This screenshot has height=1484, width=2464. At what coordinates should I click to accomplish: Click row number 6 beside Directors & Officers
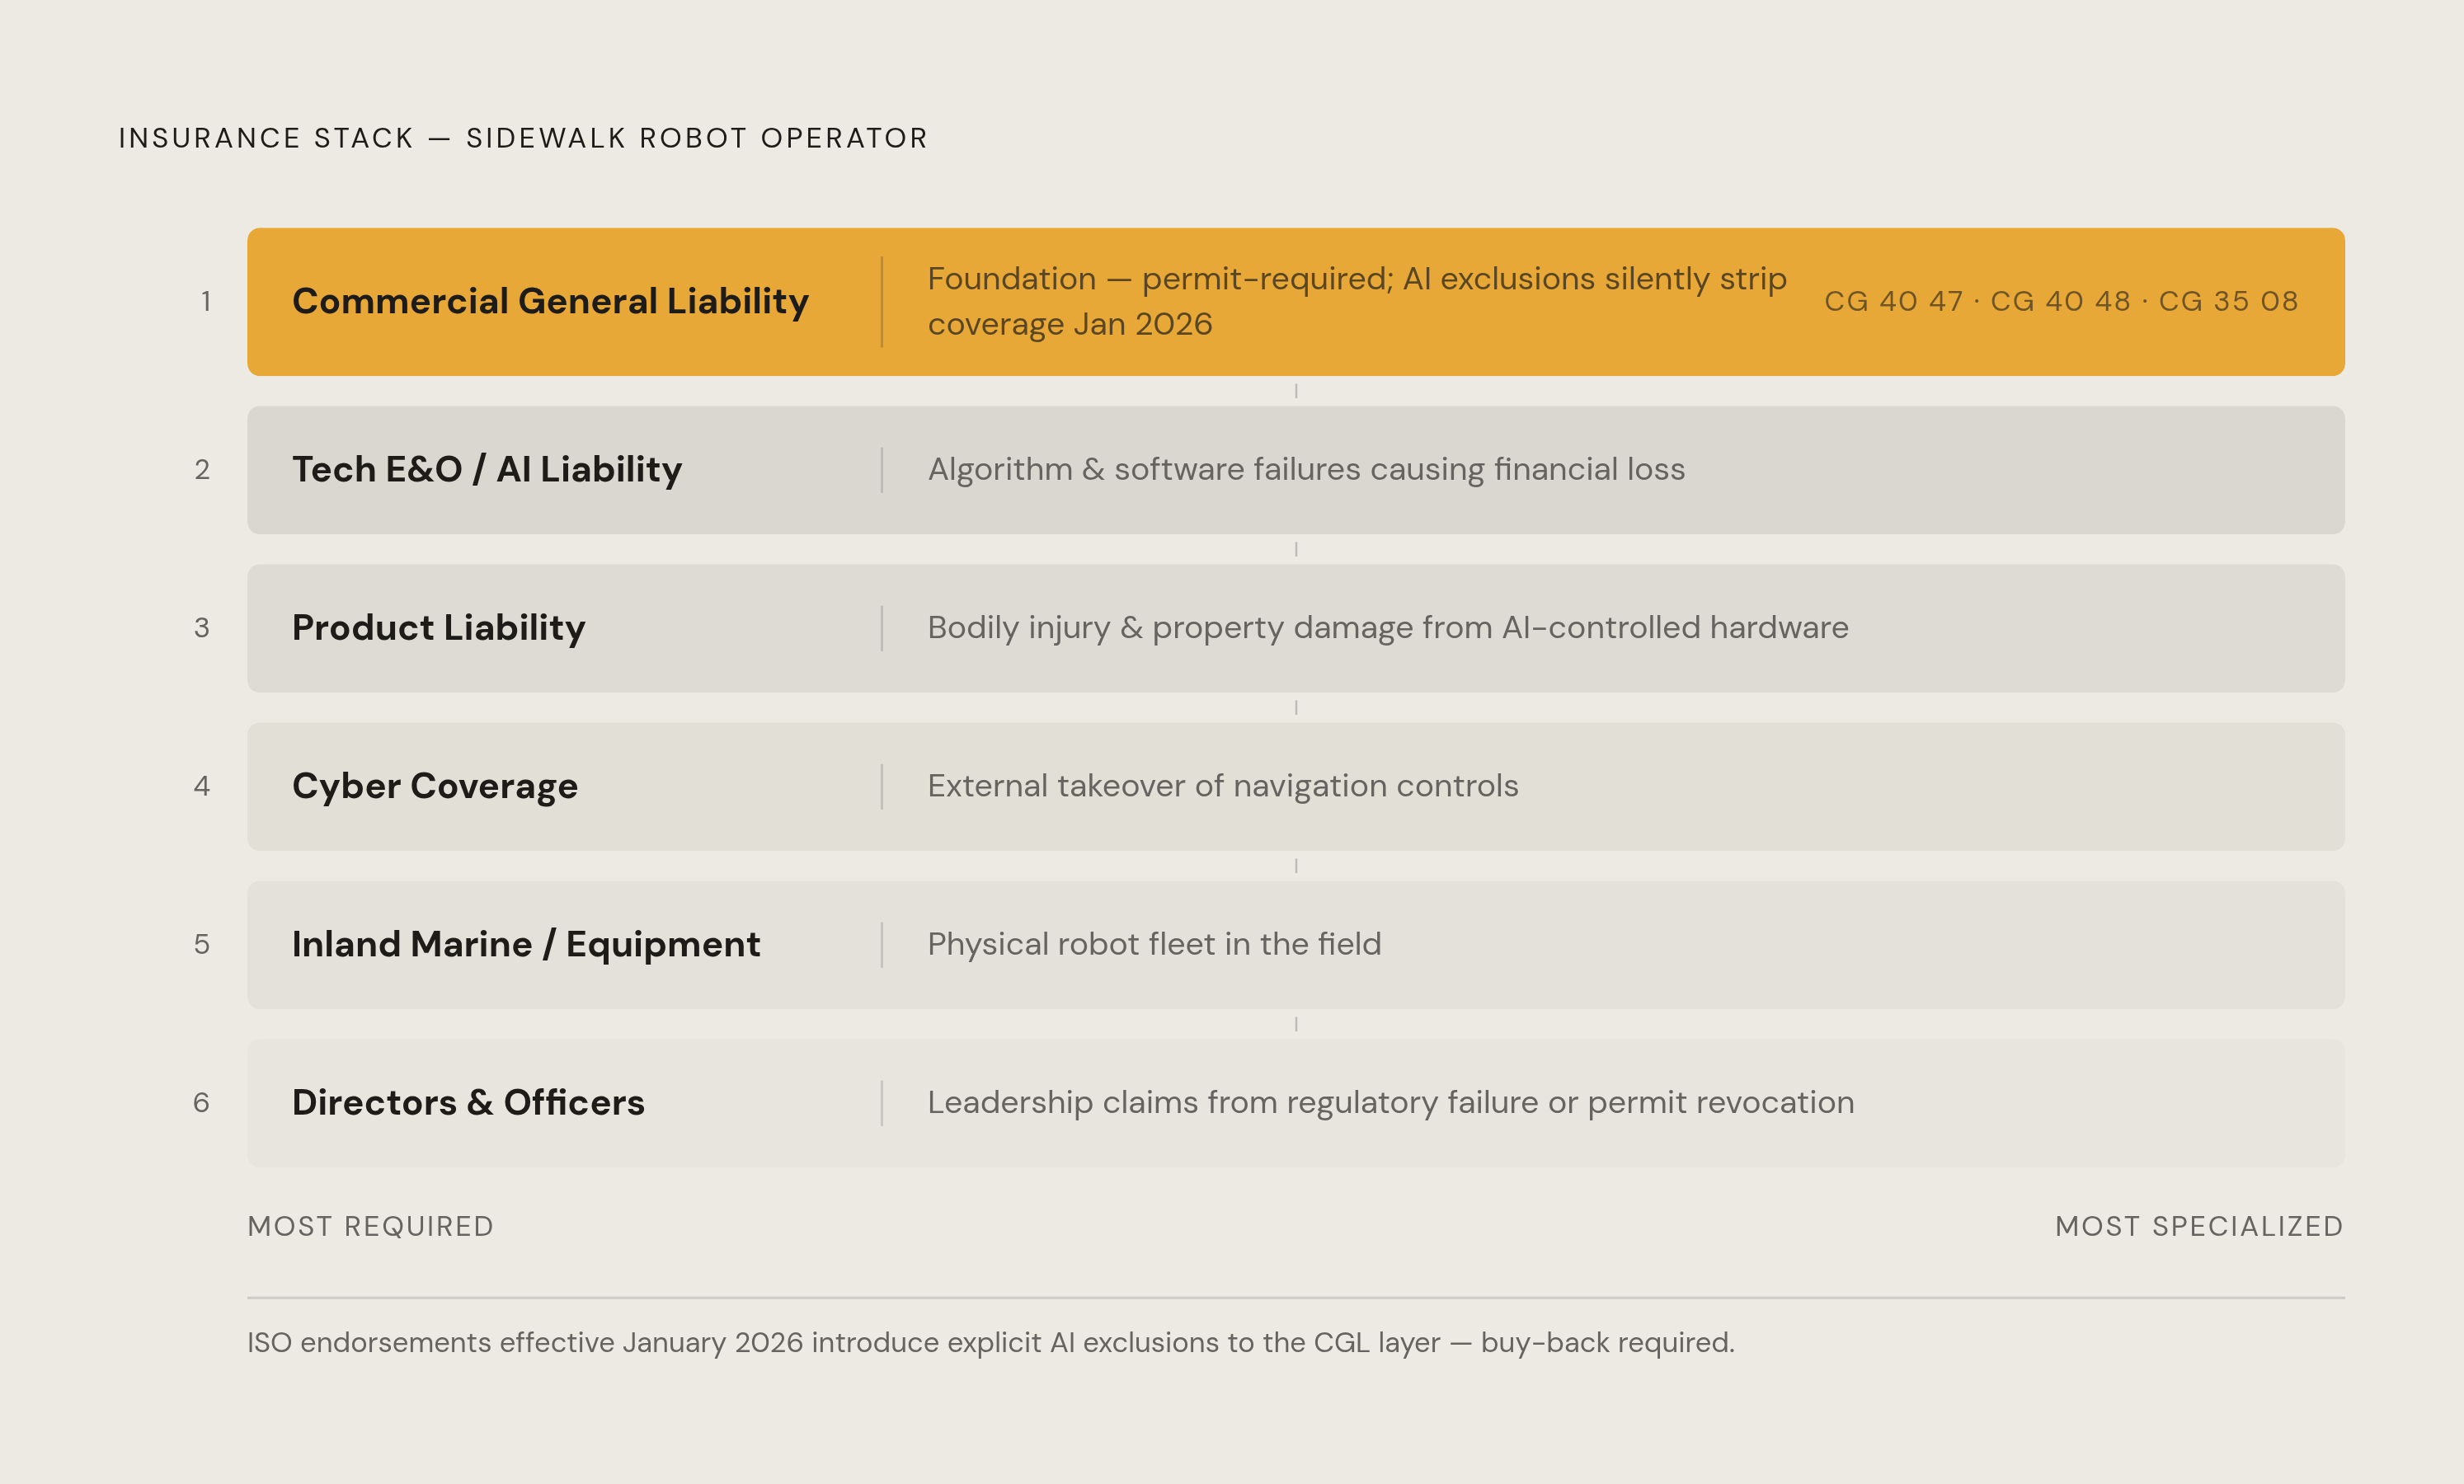tap(202, 1102)
